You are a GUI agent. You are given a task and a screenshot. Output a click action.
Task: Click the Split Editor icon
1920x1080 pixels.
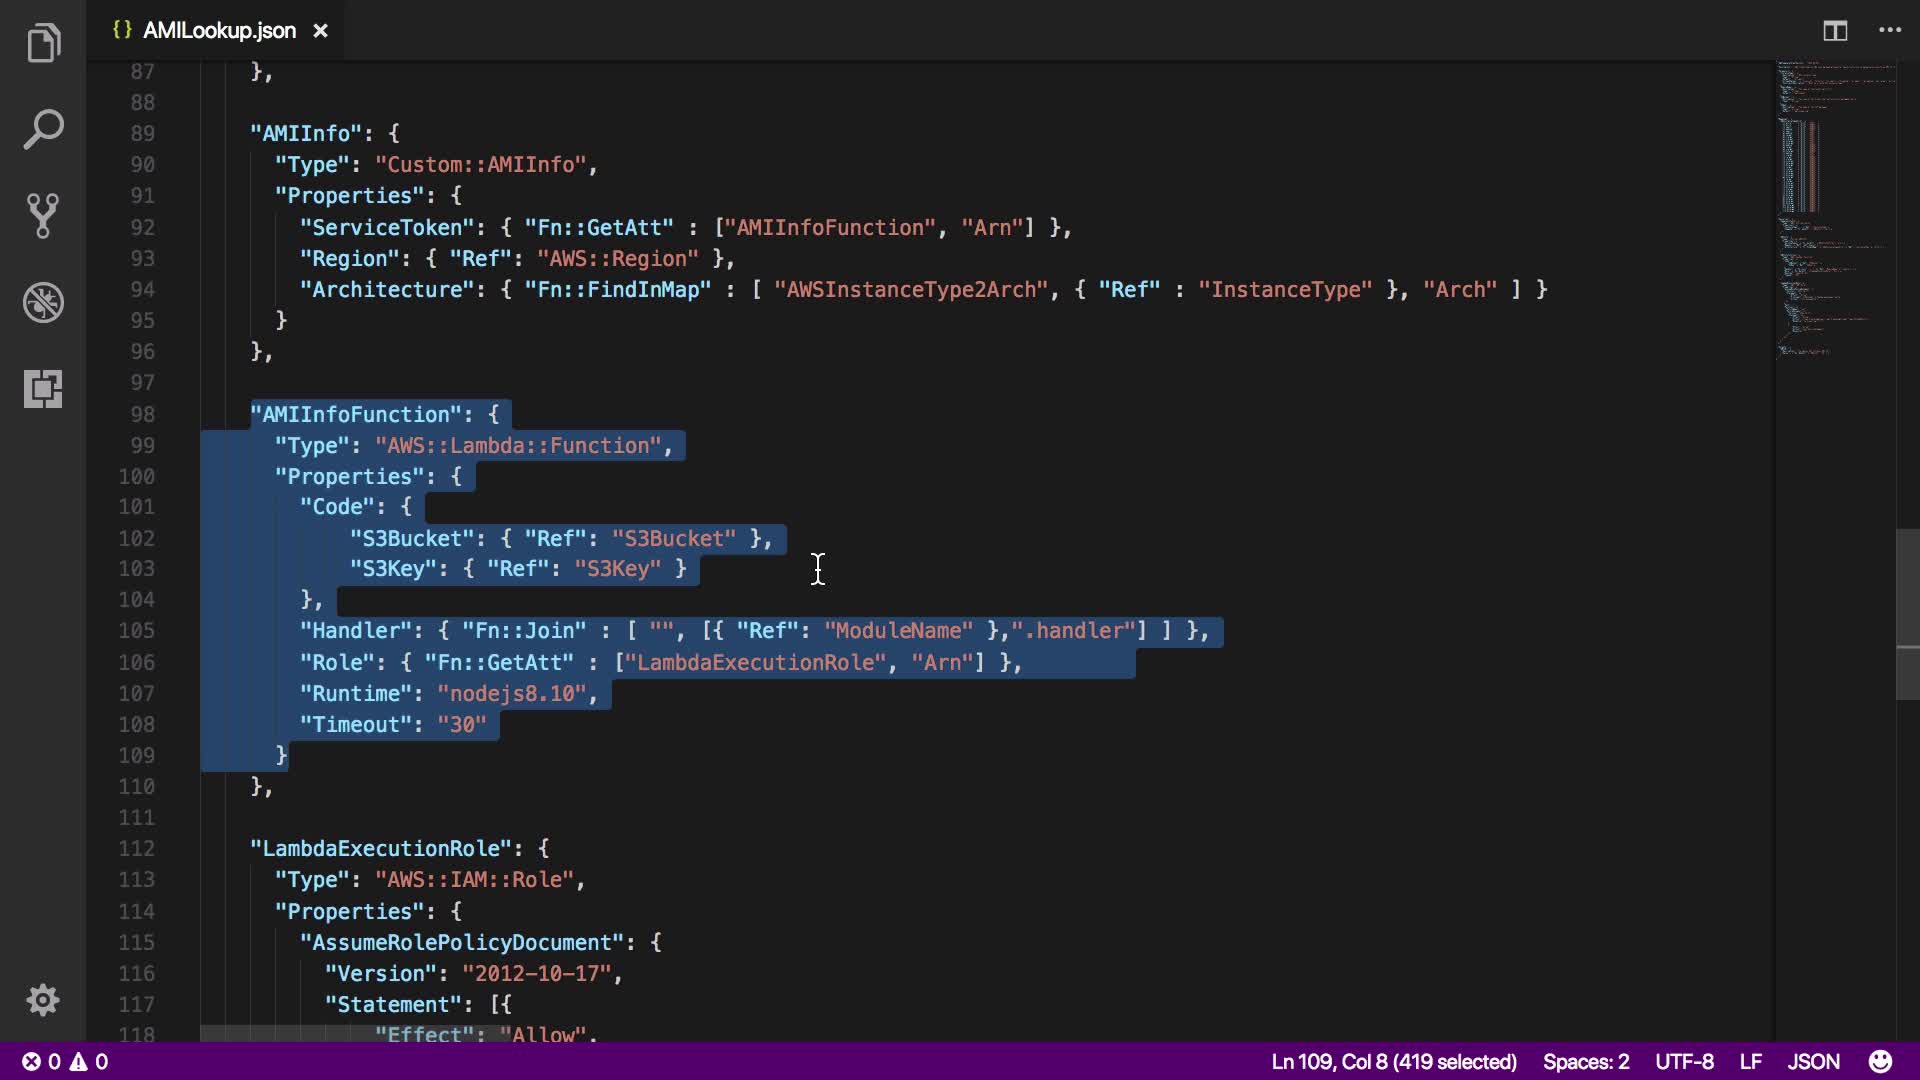pyautogui.click(x=1835, y=31)
